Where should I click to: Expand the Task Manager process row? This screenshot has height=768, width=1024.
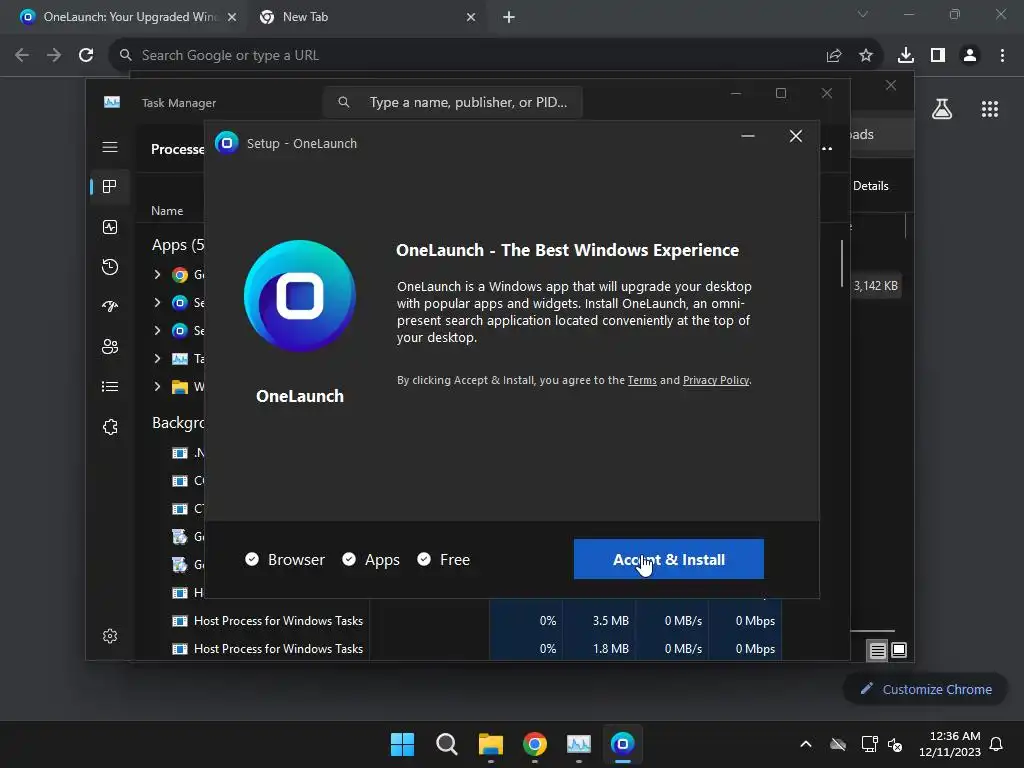click(x=157, y=359)
